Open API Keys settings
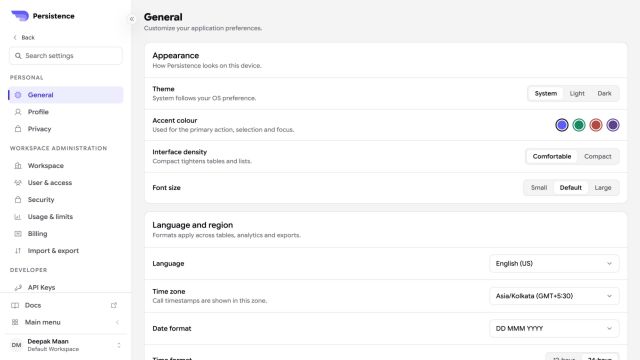The width and height of the screenshot is (640, 360). 66,287
